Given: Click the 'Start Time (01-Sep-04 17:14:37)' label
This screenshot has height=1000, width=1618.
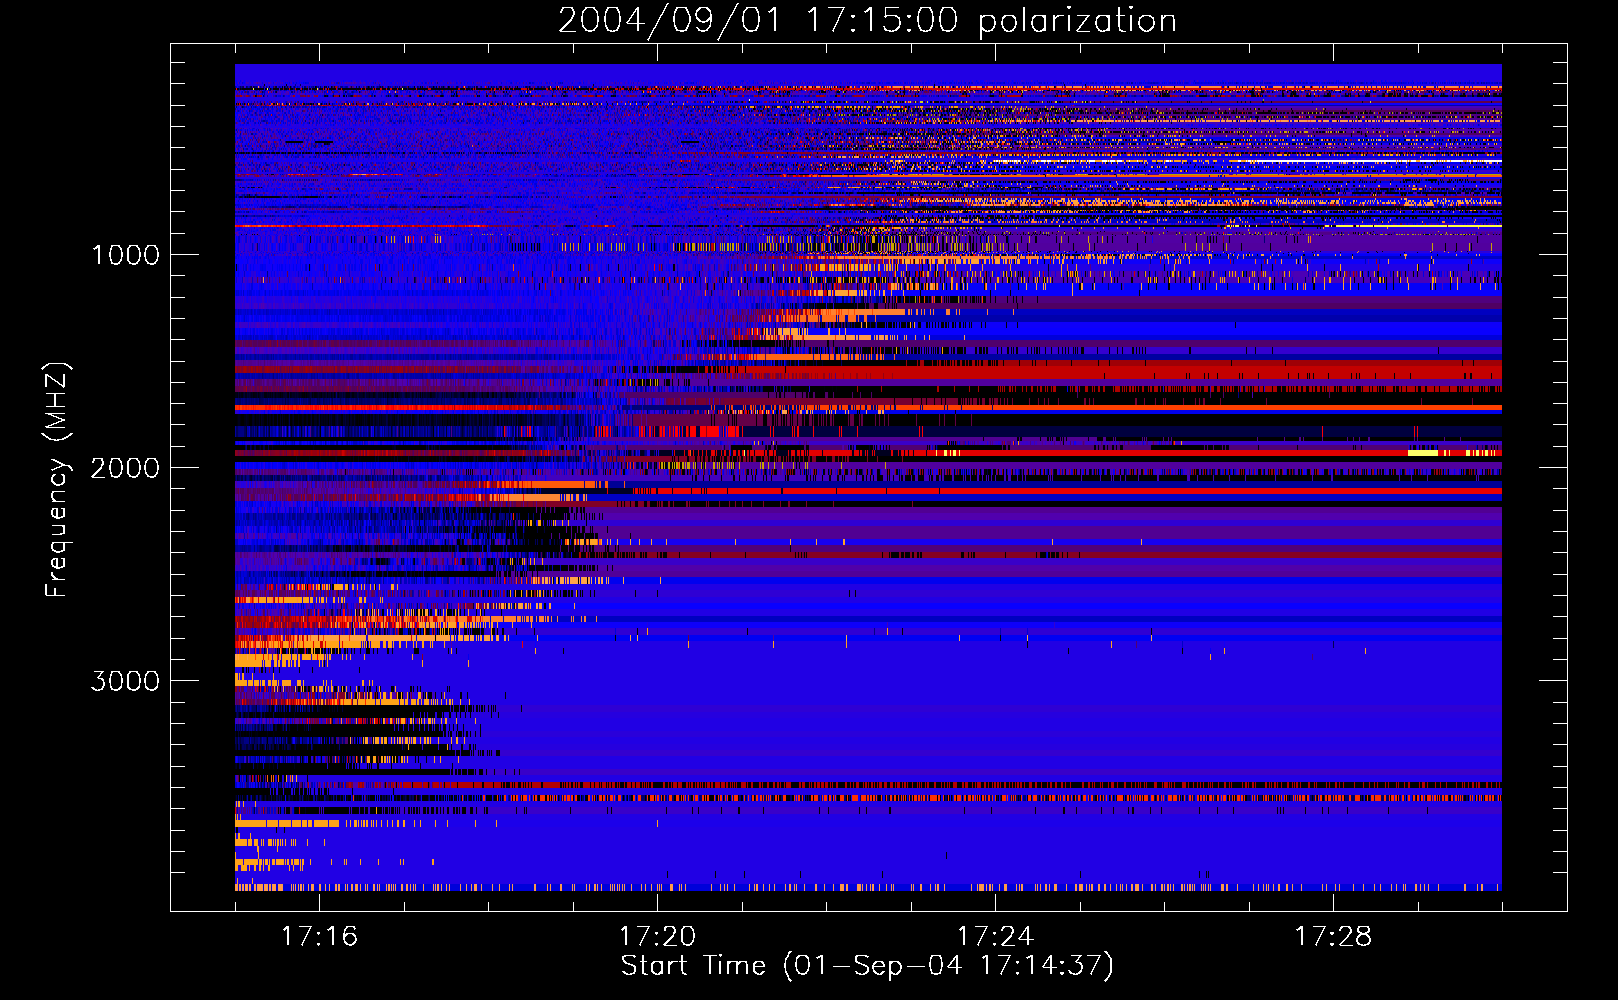Looking at the screenshot, I should [x=867, y=966].
